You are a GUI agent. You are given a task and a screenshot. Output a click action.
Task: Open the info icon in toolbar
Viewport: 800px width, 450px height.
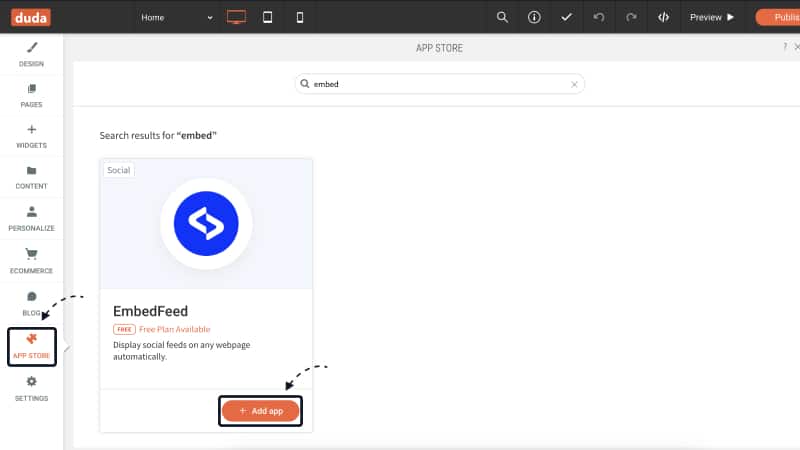click(x=534, y=17)
